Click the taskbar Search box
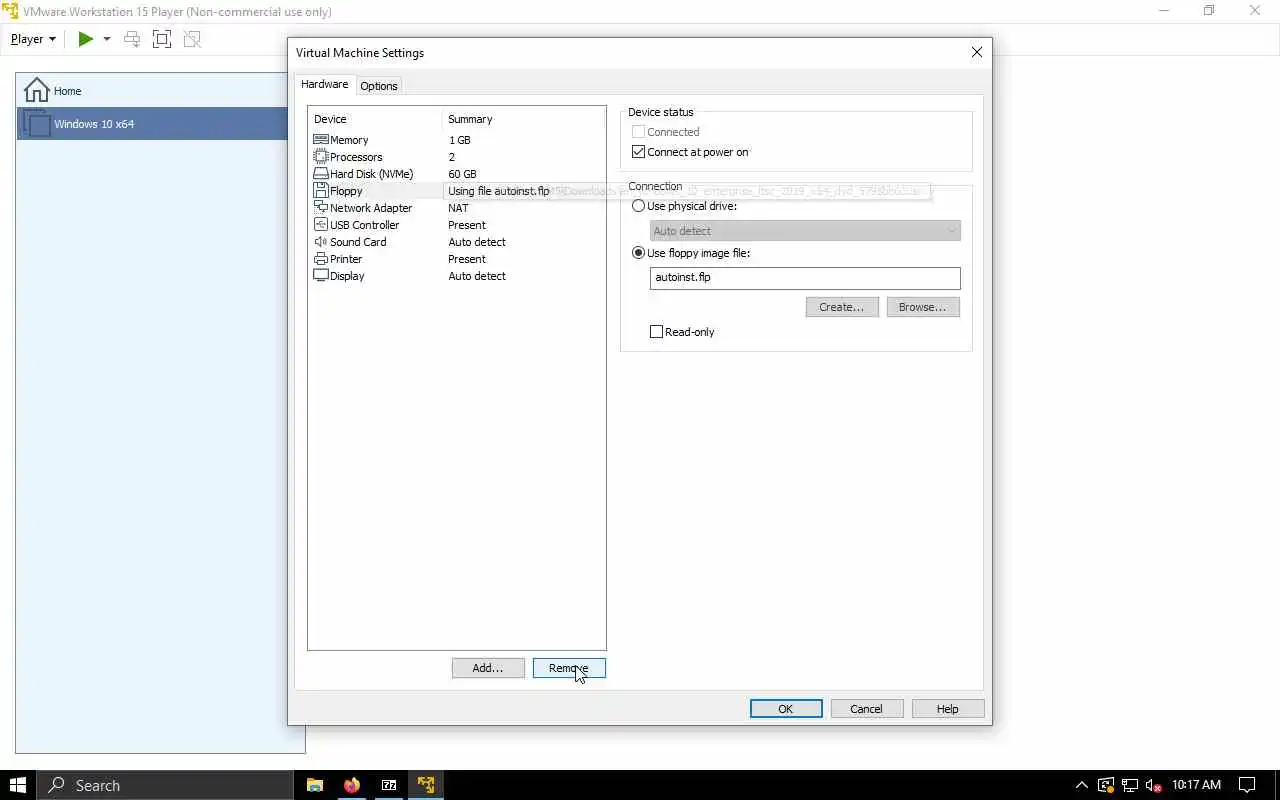The image size is (1280, 800). 164,785
